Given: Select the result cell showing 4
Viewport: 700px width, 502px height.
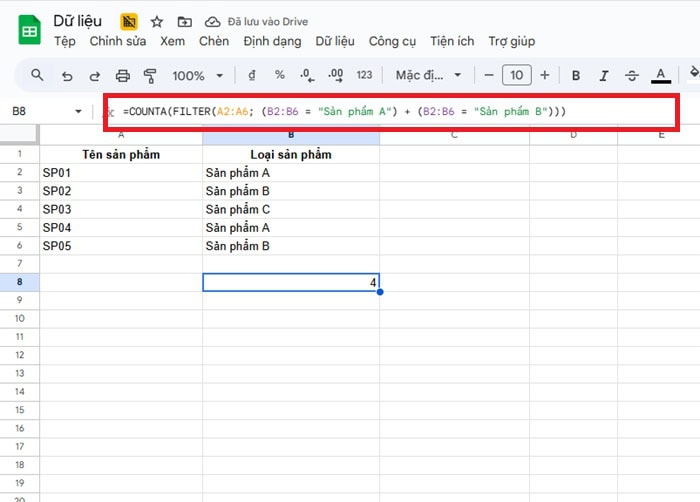Looking at the screenshot, I should click(x=291, y=282).
